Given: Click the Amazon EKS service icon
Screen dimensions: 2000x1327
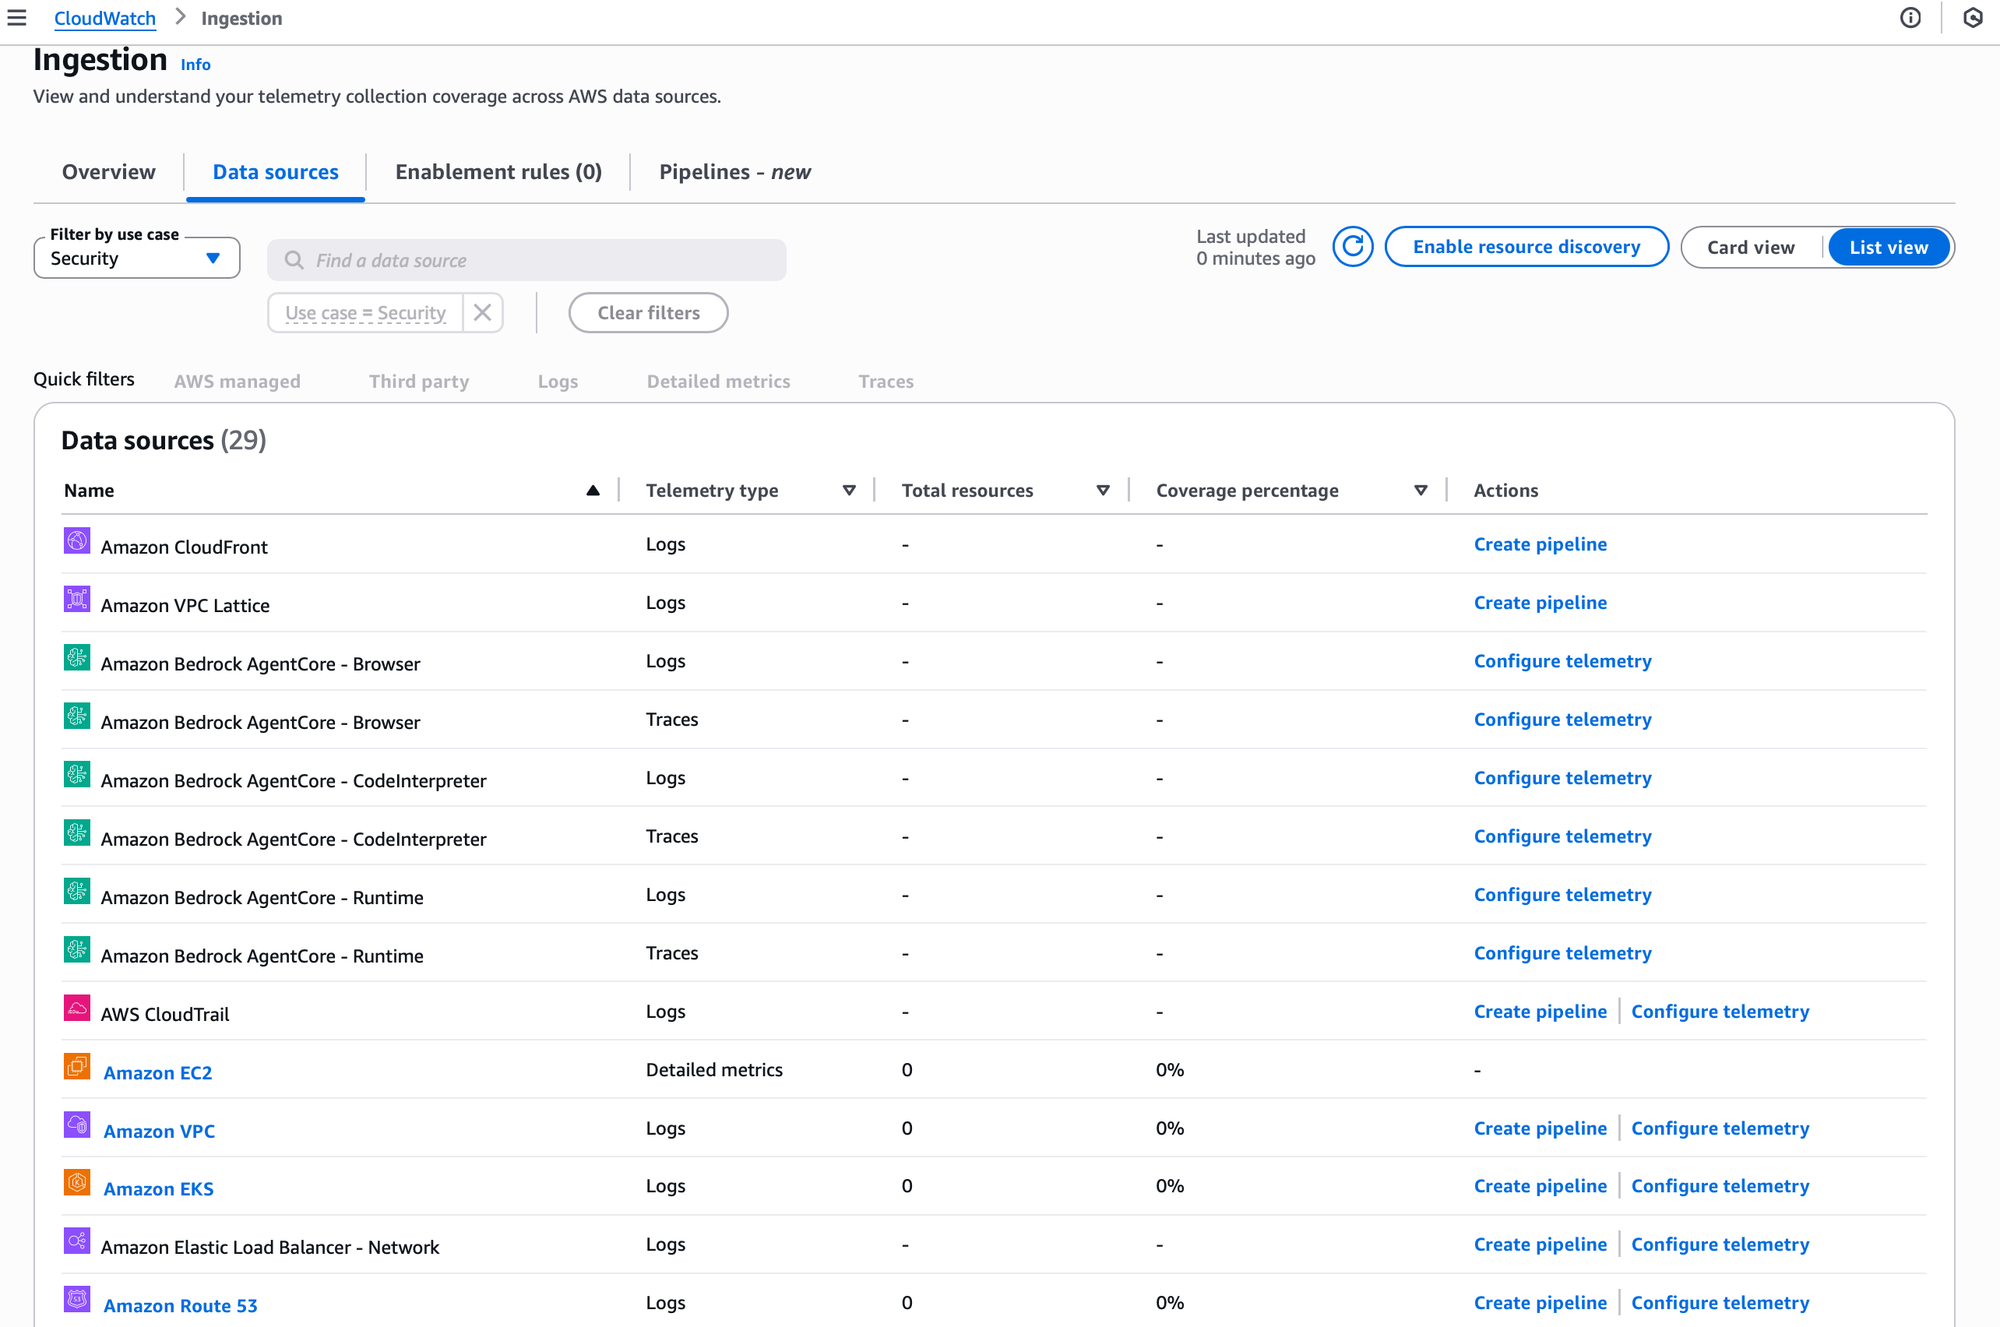Looking at the screenshot, I should point(77,1182).
